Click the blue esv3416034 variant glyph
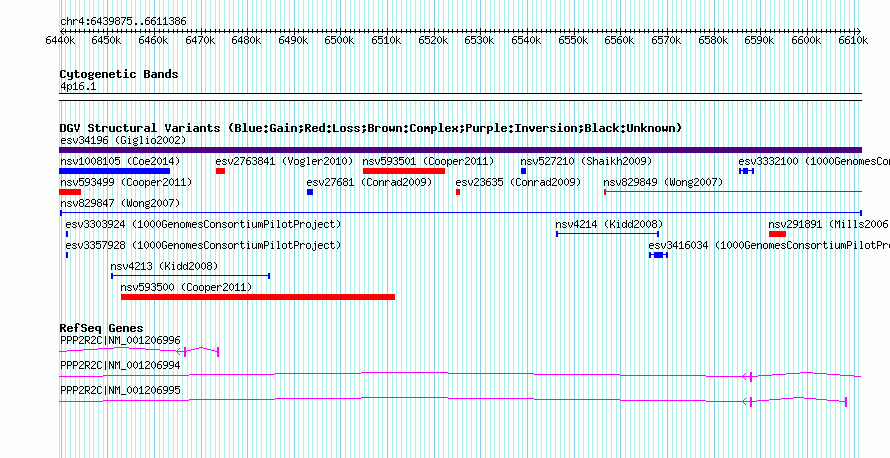 tap(658, 255)
